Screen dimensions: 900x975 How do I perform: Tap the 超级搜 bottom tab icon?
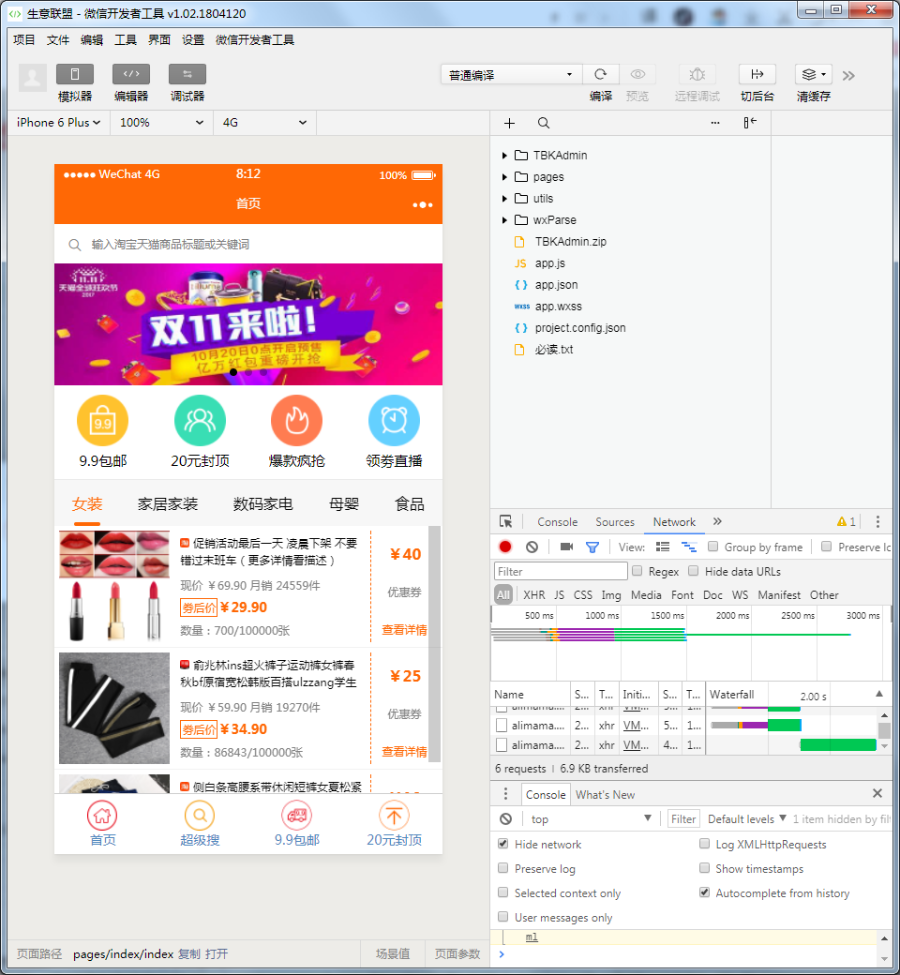200,815
